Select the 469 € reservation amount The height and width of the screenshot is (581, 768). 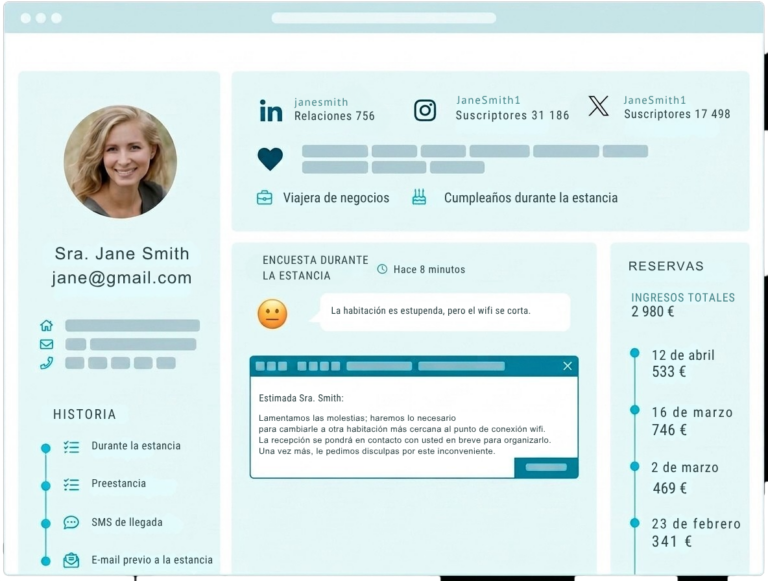[x=670, y=488]
